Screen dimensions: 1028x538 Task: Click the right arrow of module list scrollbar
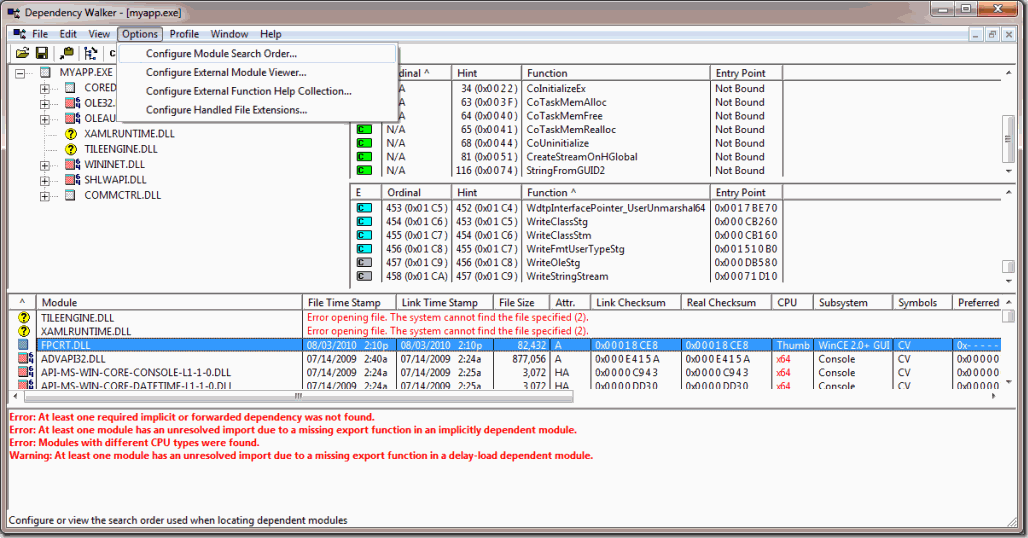tap(994, 396)
